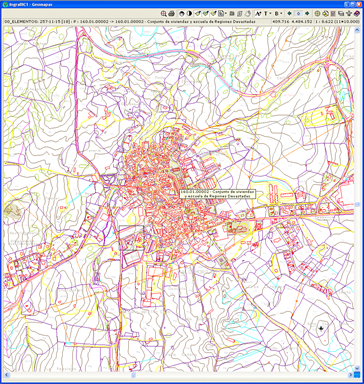The height and width of the screenshot is (384, 364).
Task: Click the red sheet list icon
Action: coord(333,14)
